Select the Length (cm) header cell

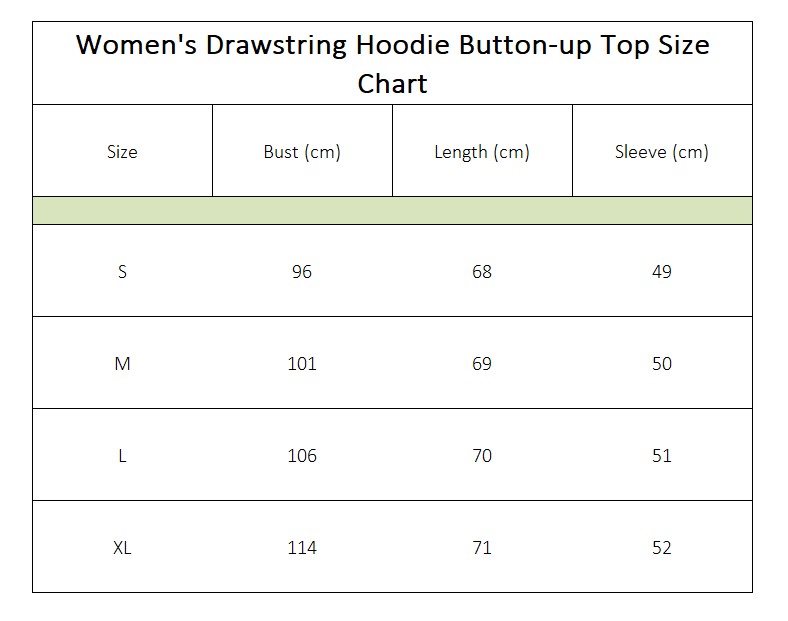(482, 151)
